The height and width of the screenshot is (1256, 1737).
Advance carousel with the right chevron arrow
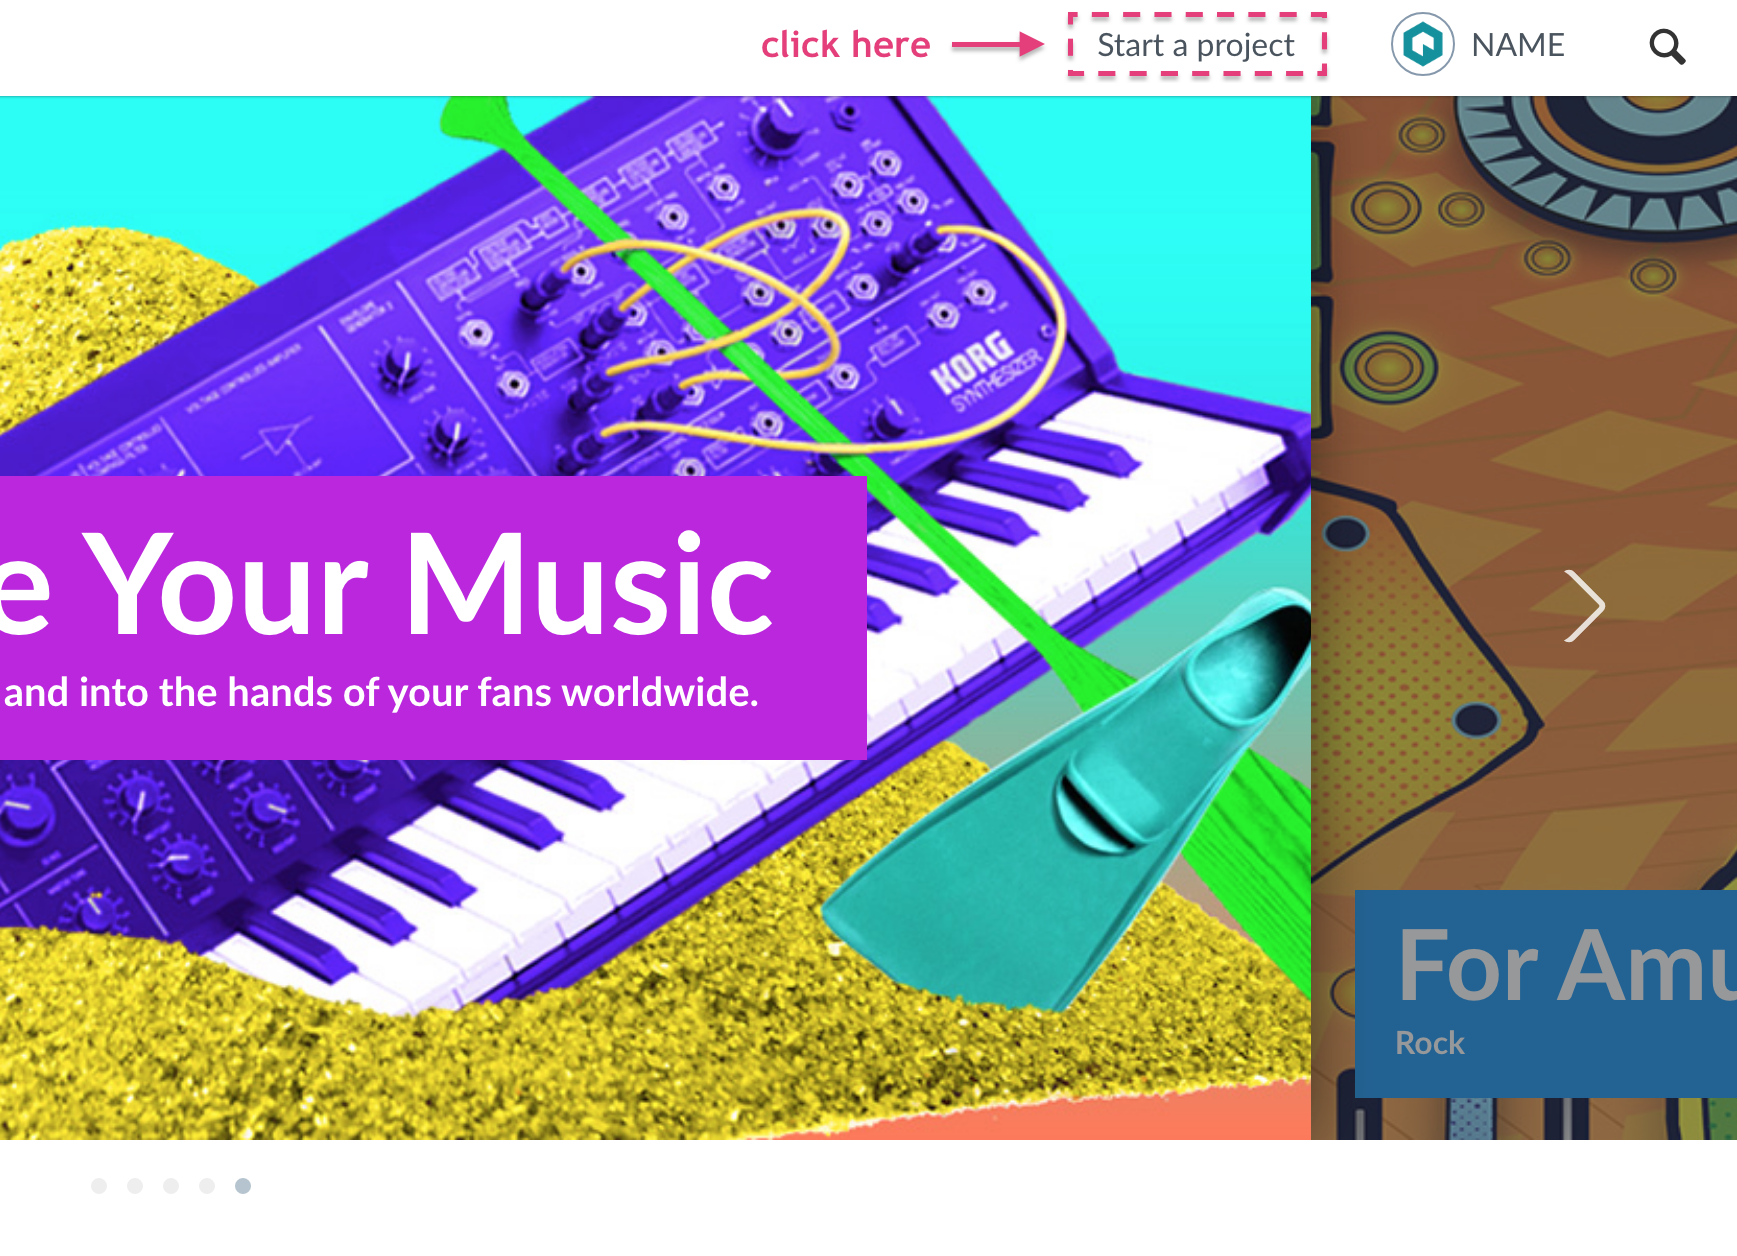pyautogui.click(x=1585, y=605)
